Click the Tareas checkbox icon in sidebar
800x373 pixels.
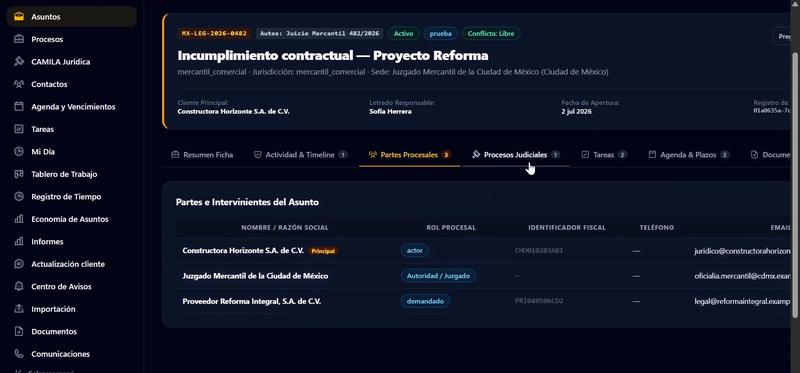click(x=19, y=129)
